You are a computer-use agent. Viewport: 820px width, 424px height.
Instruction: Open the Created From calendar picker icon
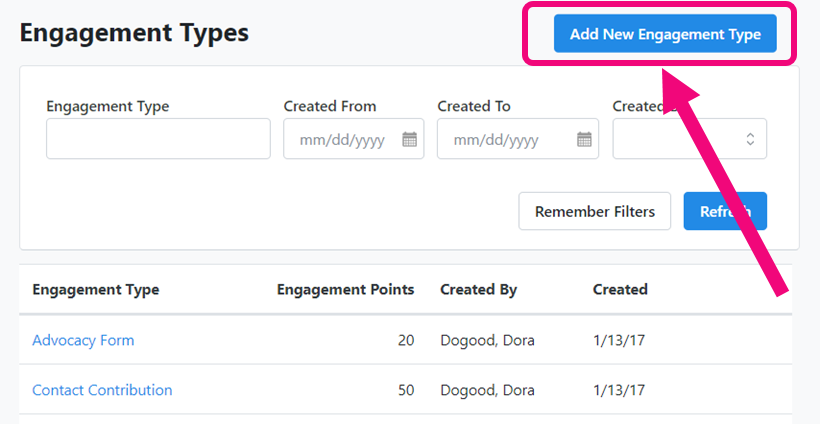click(x=409, y=140)
